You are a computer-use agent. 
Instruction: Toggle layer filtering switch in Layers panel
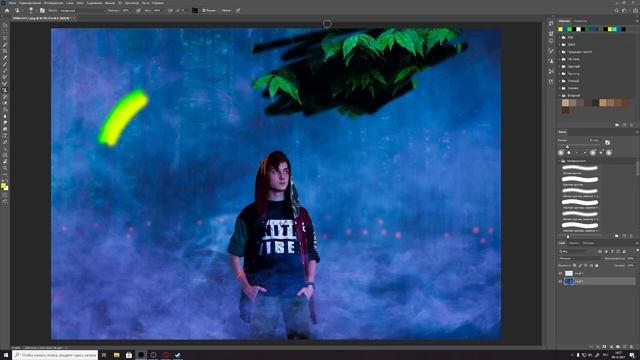pos(638,250)
